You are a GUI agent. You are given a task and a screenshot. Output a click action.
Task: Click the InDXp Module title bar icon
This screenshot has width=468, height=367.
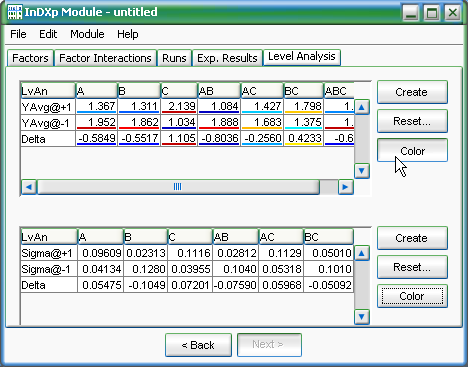(x=14, y=12)
